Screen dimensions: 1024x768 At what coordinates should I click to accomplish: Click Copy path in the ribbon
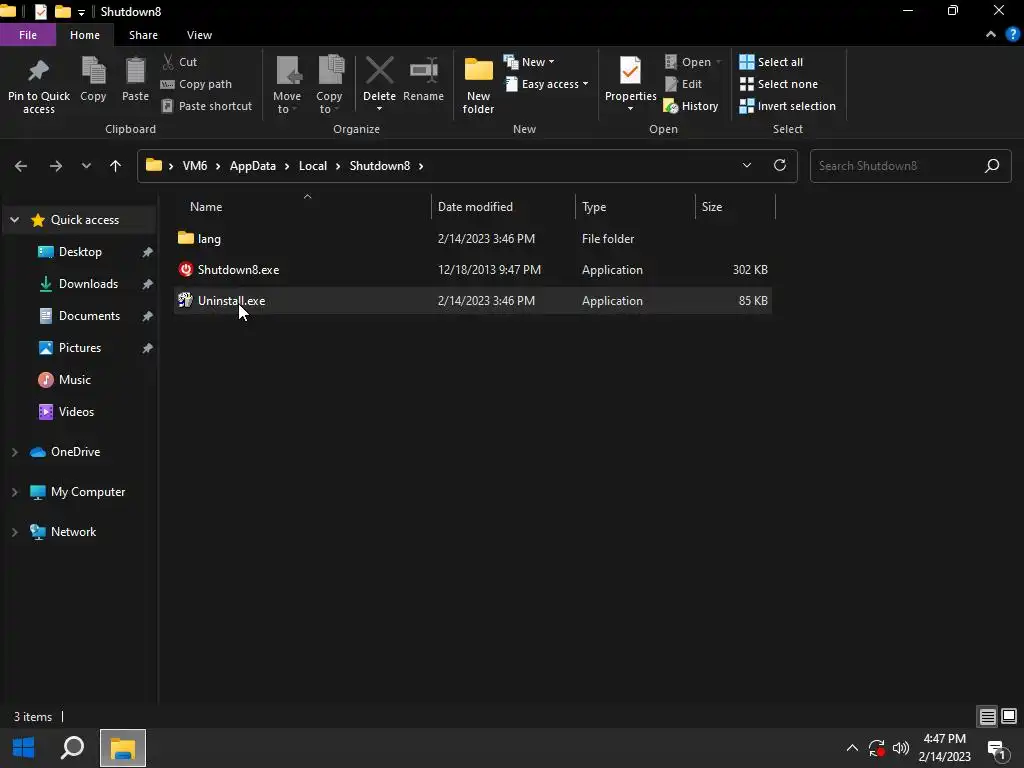pyautogui.click(x=196, y=84)
